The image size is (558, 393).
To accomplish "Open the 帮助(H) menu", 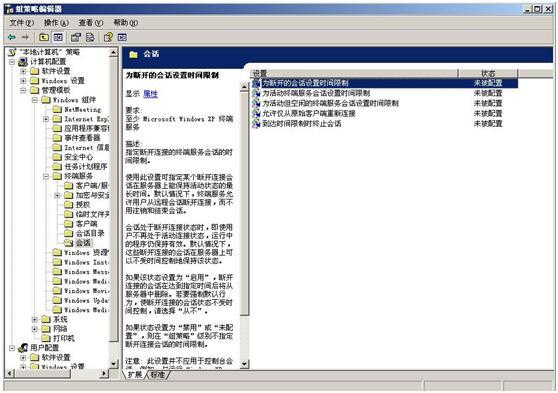I will point(125,23).
